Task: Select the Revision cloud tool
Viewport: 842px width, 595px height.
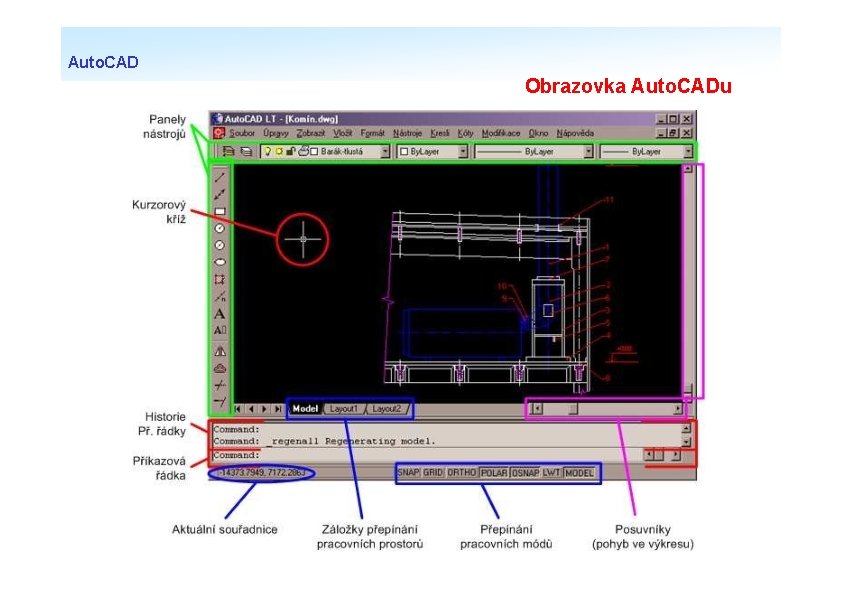Action: (220, 368)
